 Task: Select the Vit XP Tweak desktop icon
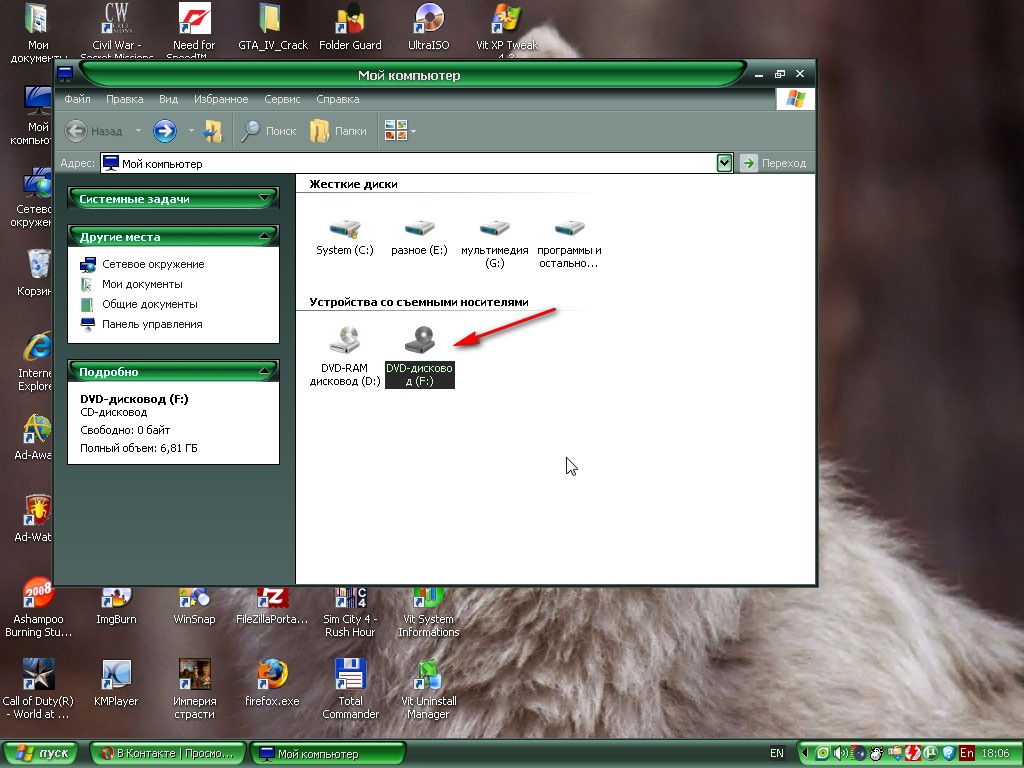(x=507, y=29)
